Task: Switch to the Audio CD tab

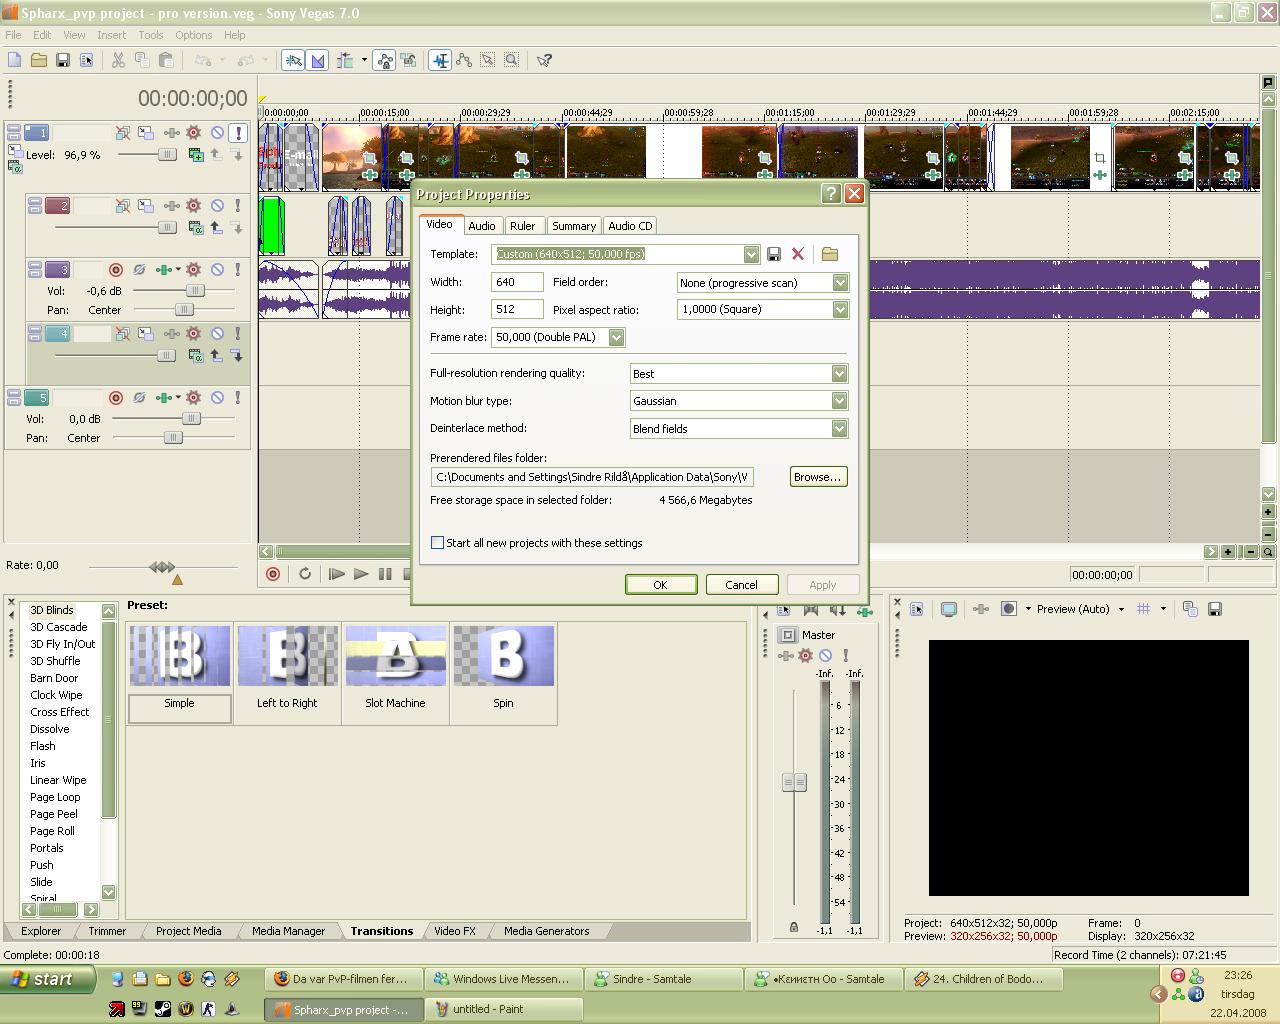Action: pos(630,226)
